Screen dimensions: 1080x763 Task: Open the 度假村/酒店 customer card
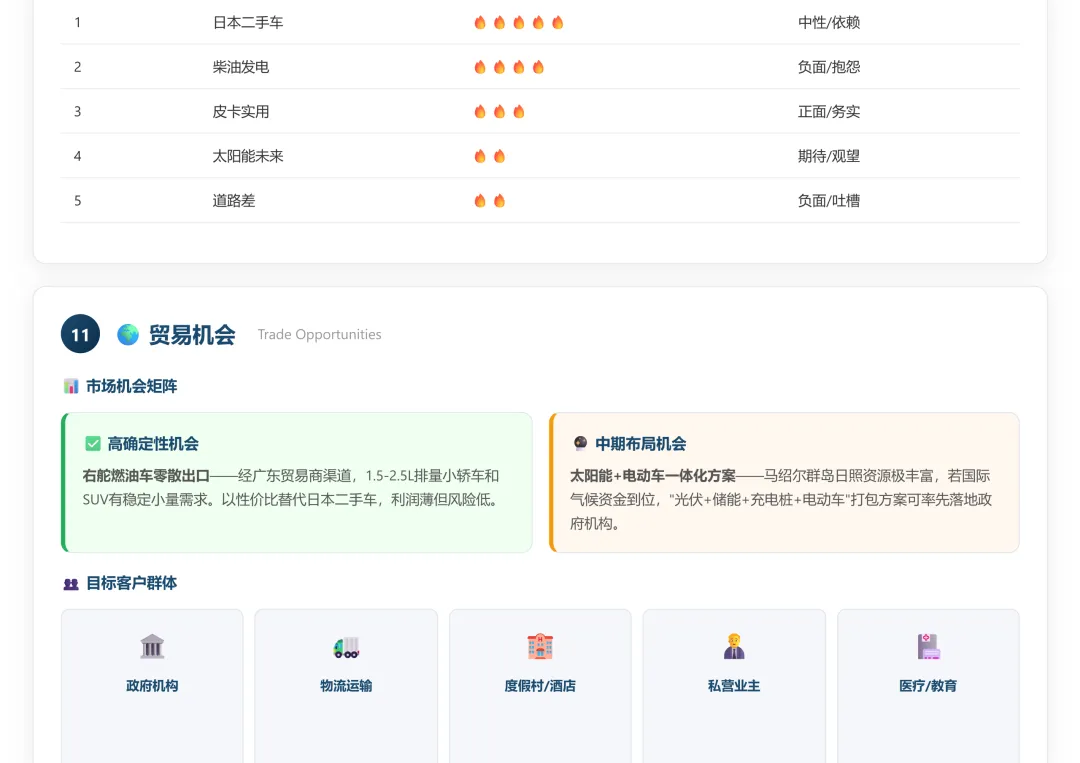point(540,686)
